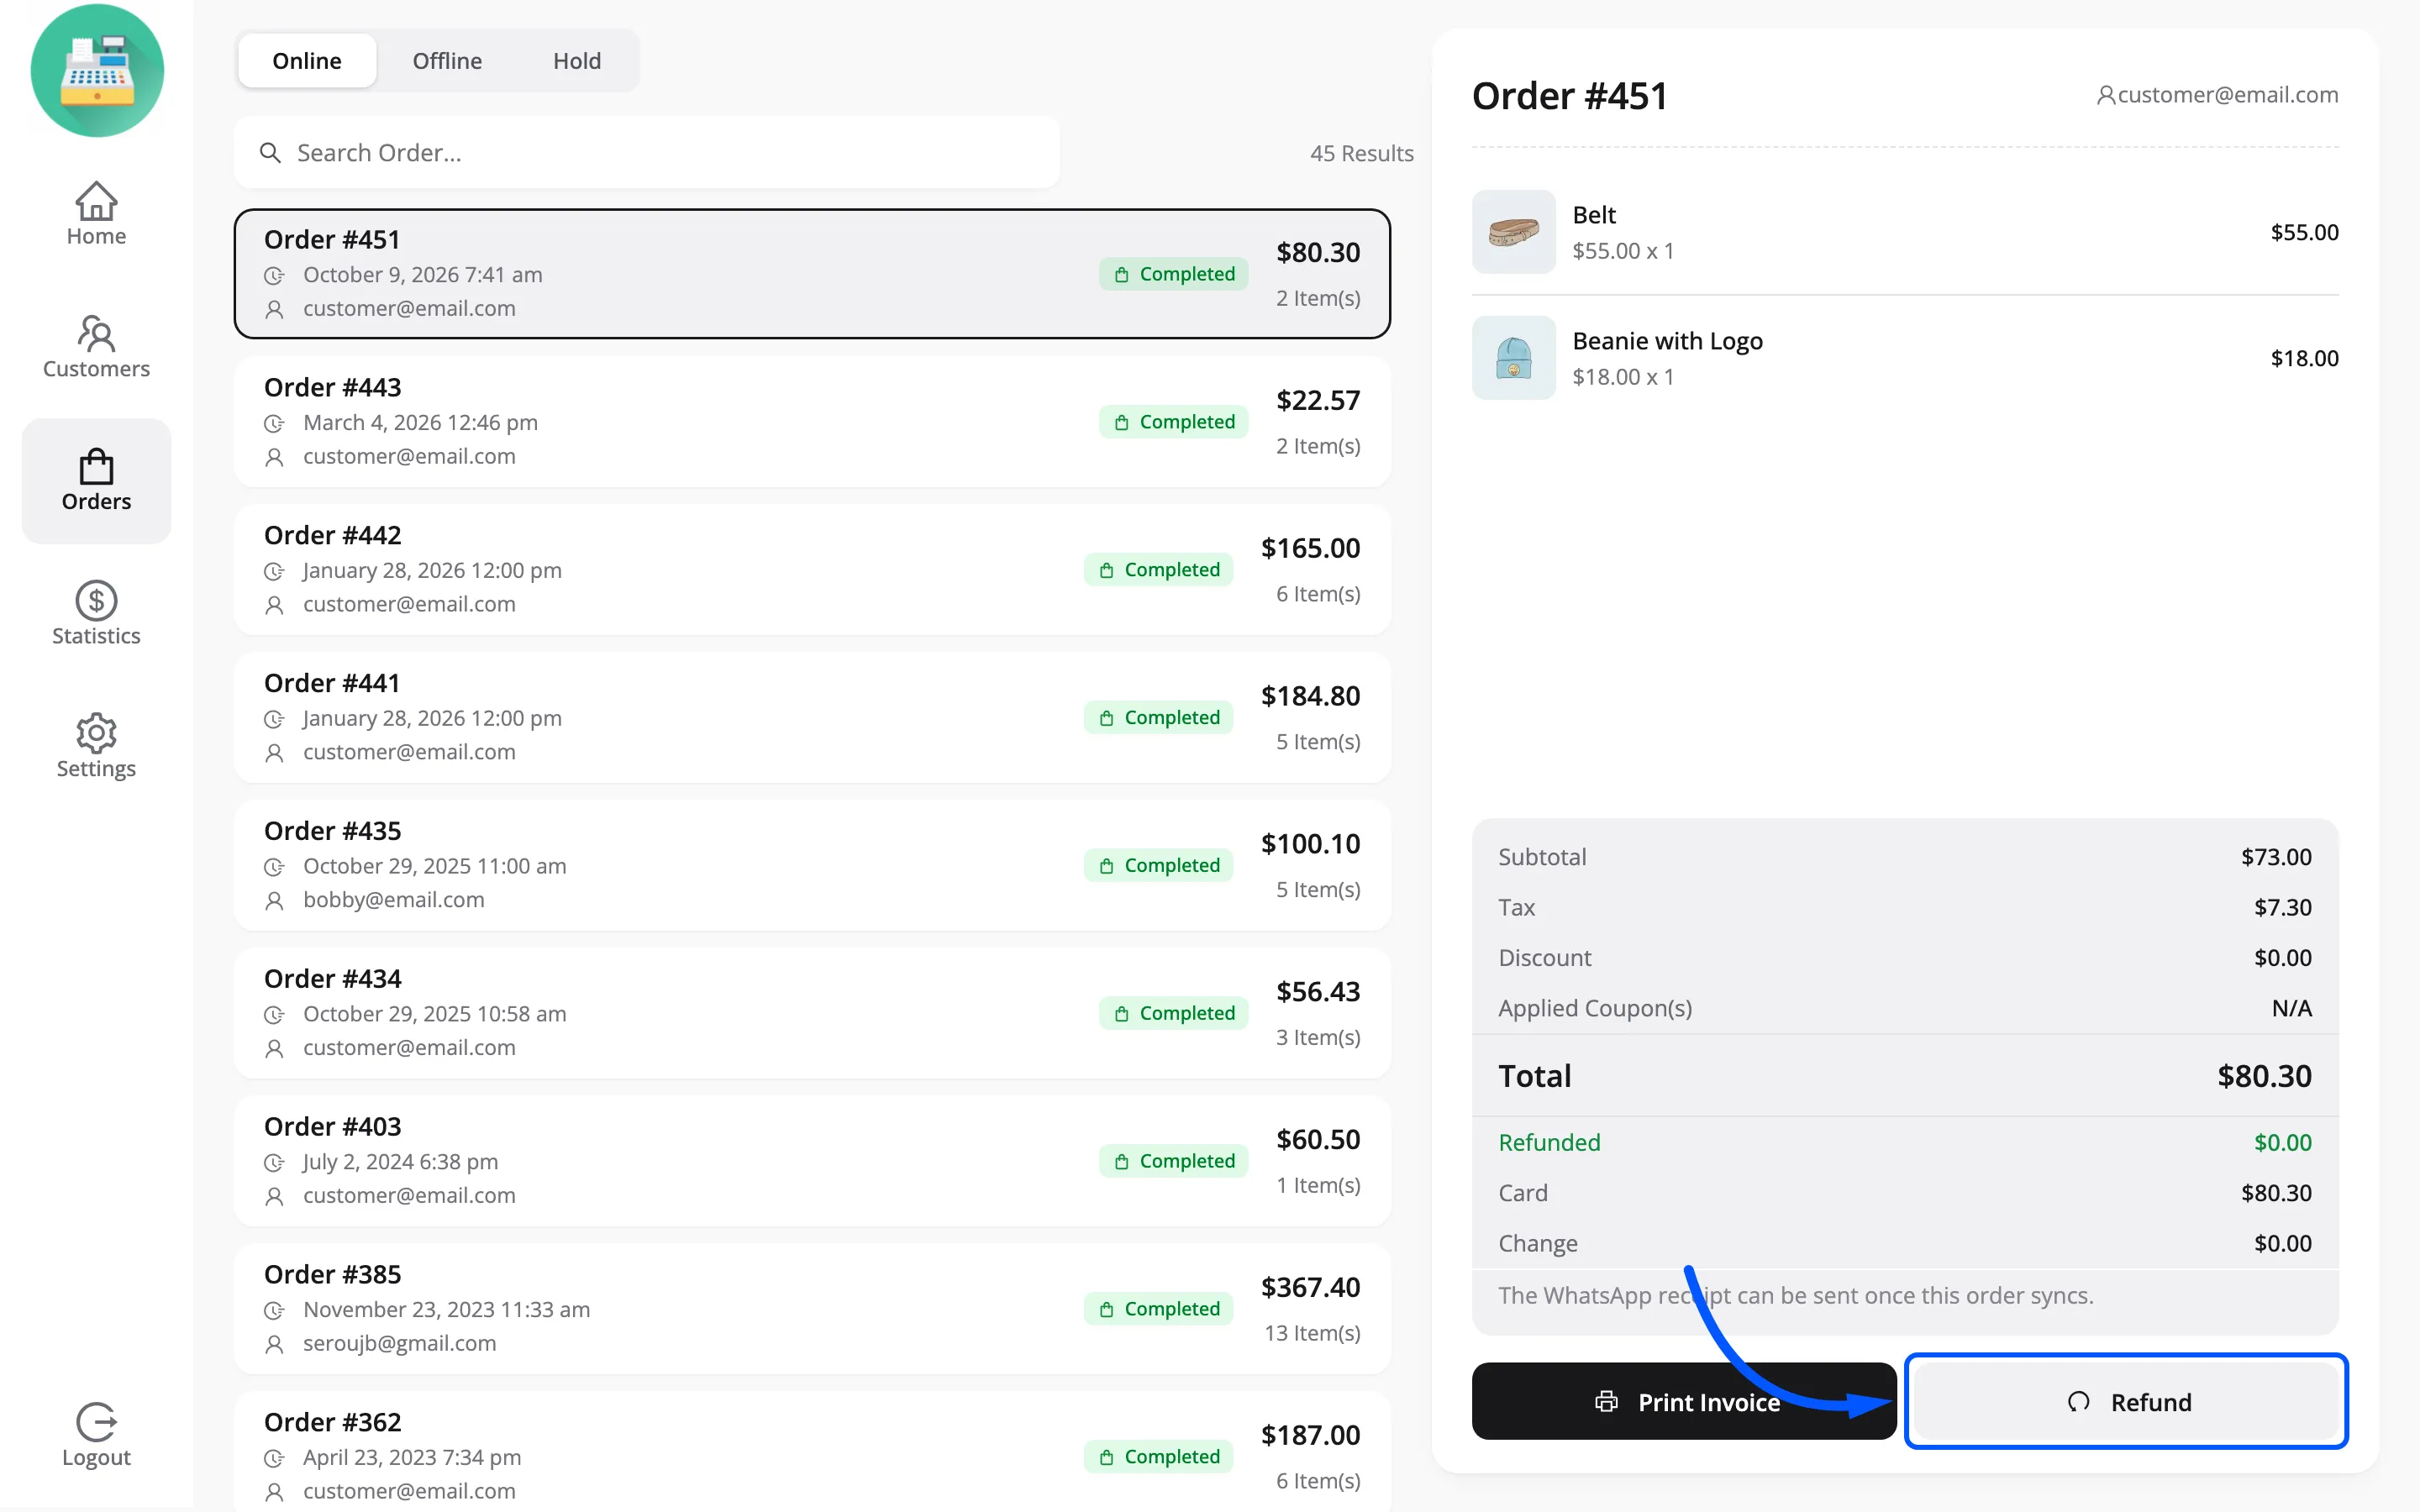Click the refund arrow icon

click(x=2078, y=1402)
